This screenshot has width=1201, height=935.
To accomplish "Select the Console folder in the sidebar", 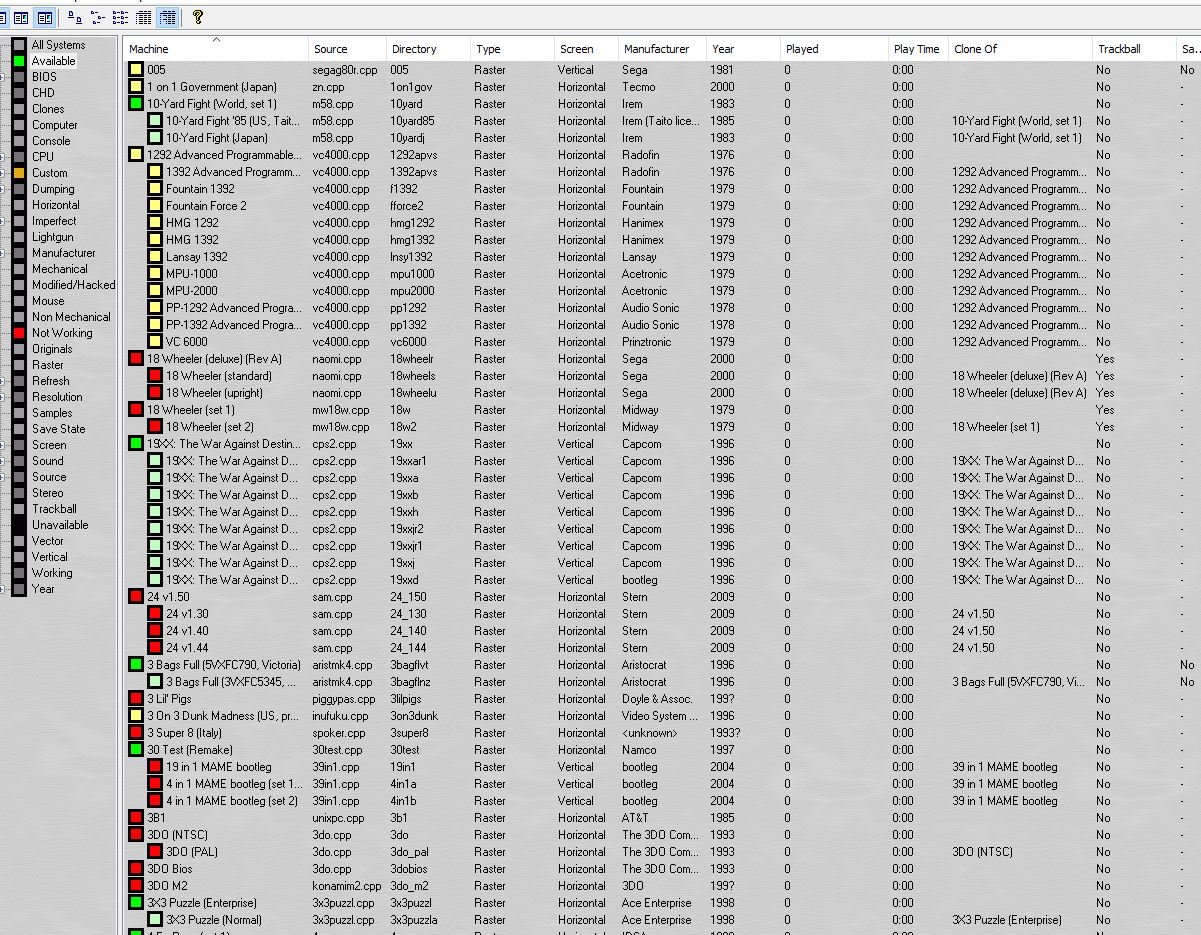I will pyautogui.click(x=51, y=141).
